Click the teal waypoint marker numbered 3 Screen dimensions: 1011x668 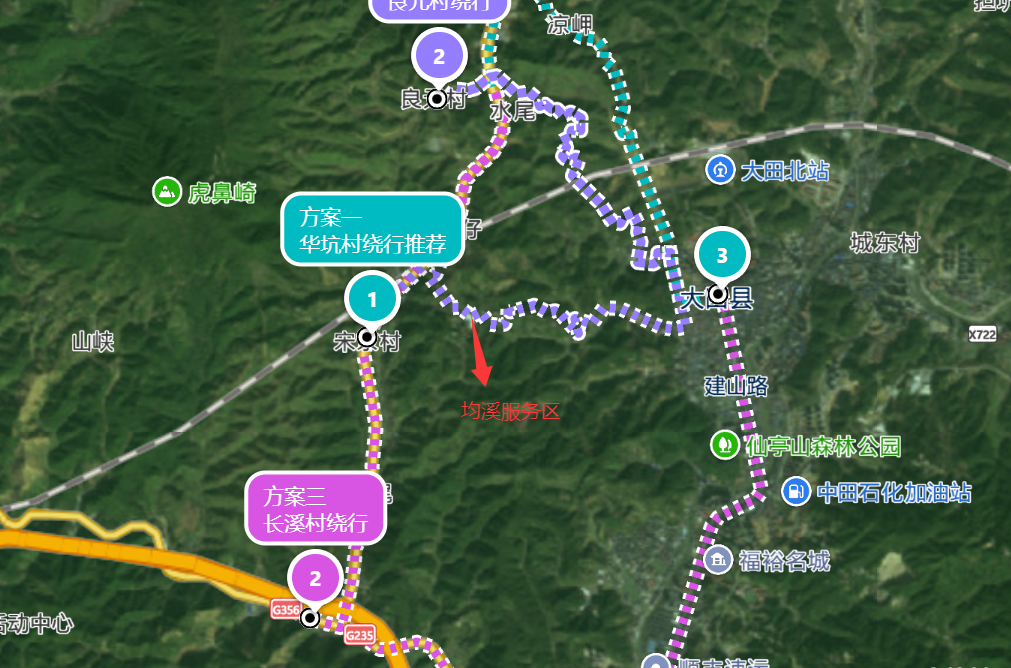click(x=721, y=255)
